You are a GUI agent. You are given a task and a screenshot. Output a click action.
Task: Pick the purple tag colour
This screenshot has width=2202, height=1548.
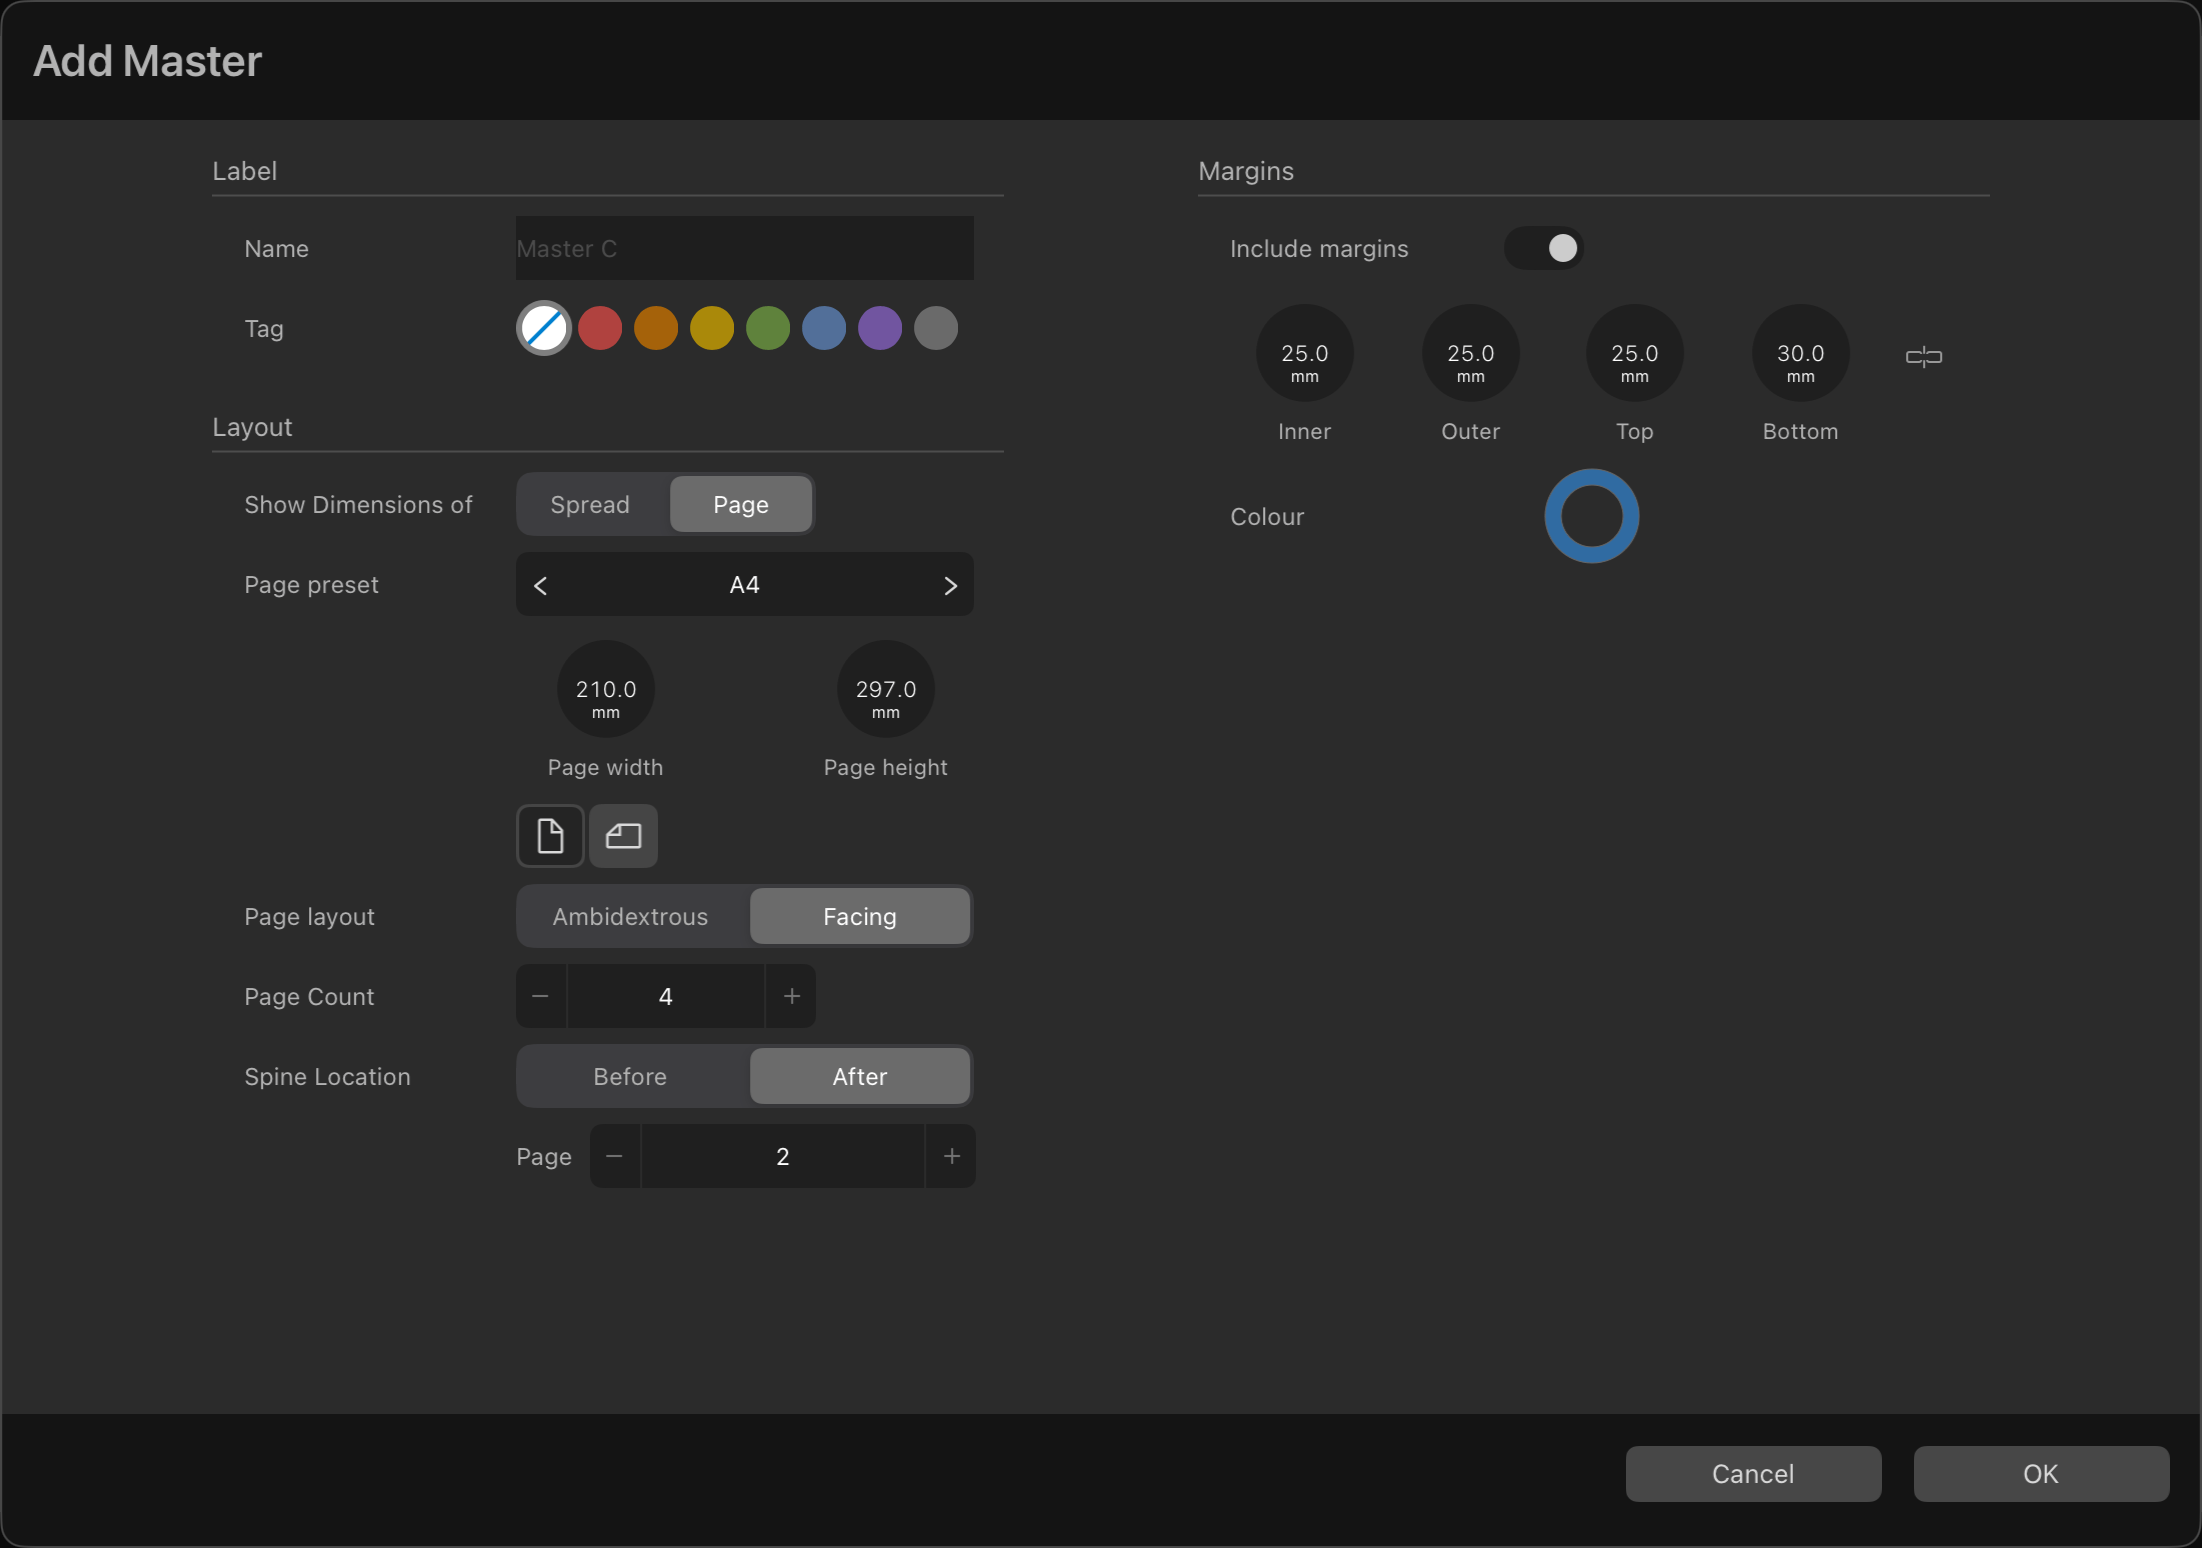click(880, 328)
